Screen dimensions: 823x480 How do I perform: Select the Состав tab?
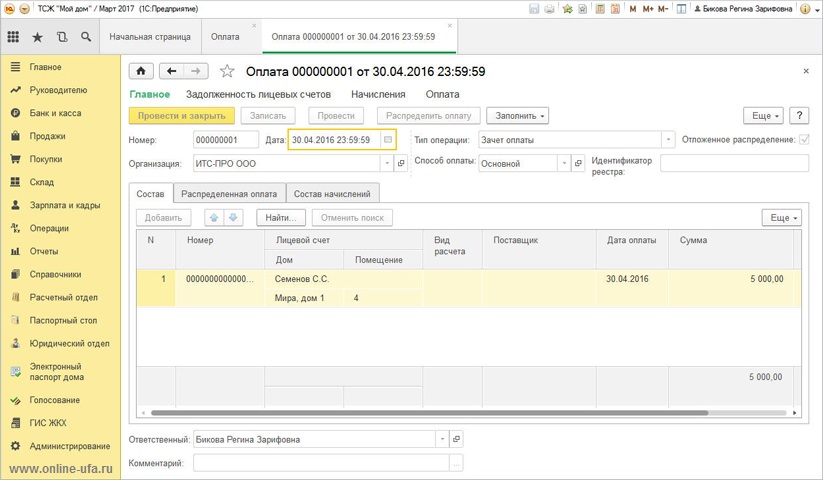[x=151, y=194]
